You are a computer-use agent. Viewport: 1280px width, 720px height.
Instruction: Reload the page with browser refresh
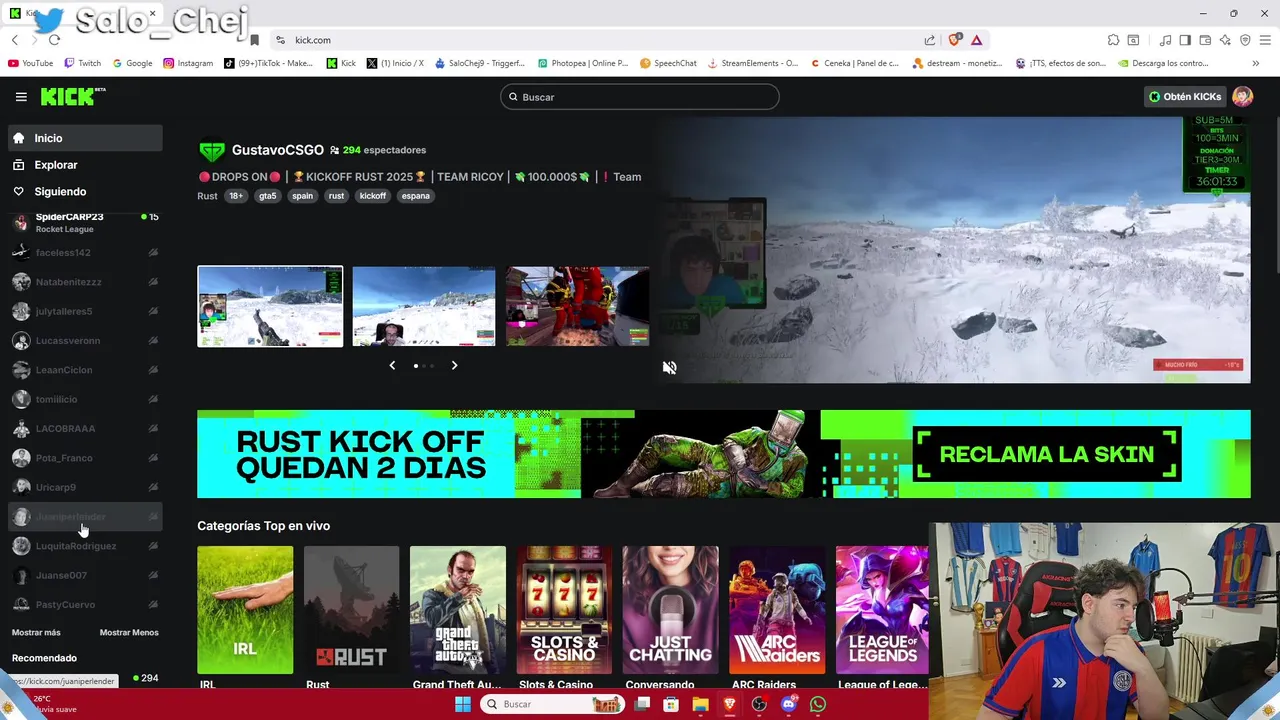54,40
